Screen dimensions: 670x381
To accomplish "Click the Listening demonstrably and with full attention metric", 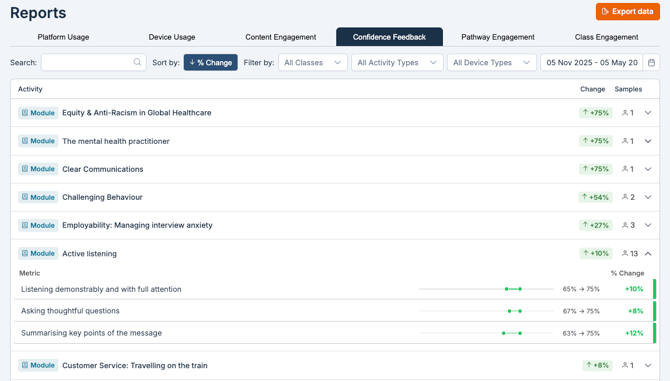I will 101,289.
